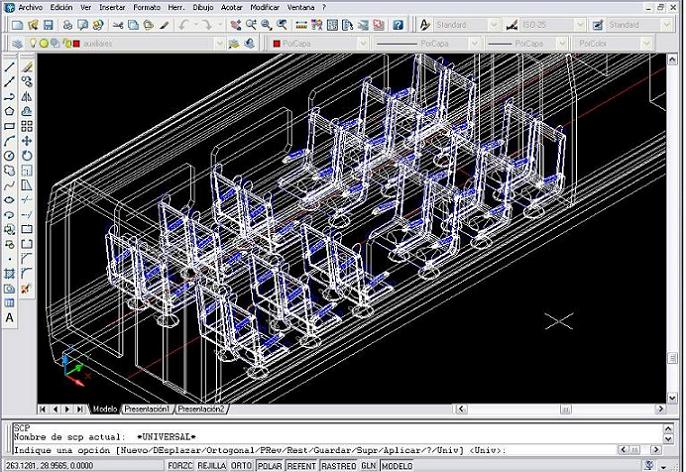The height and width of the screenshot is (472, 686).
Task: Open the Modificar menu
Action: 265,6
